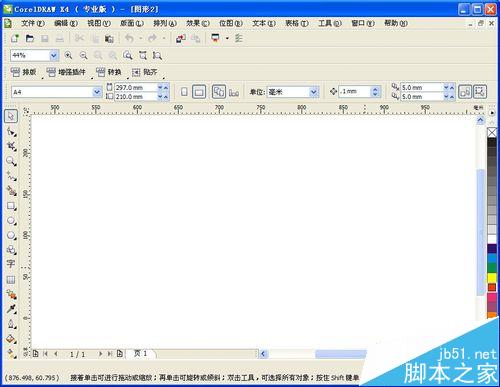The width and height of the screenshot is (500, 387).
Task: Select the Interactive Fill tool
Action: point(11,353)
